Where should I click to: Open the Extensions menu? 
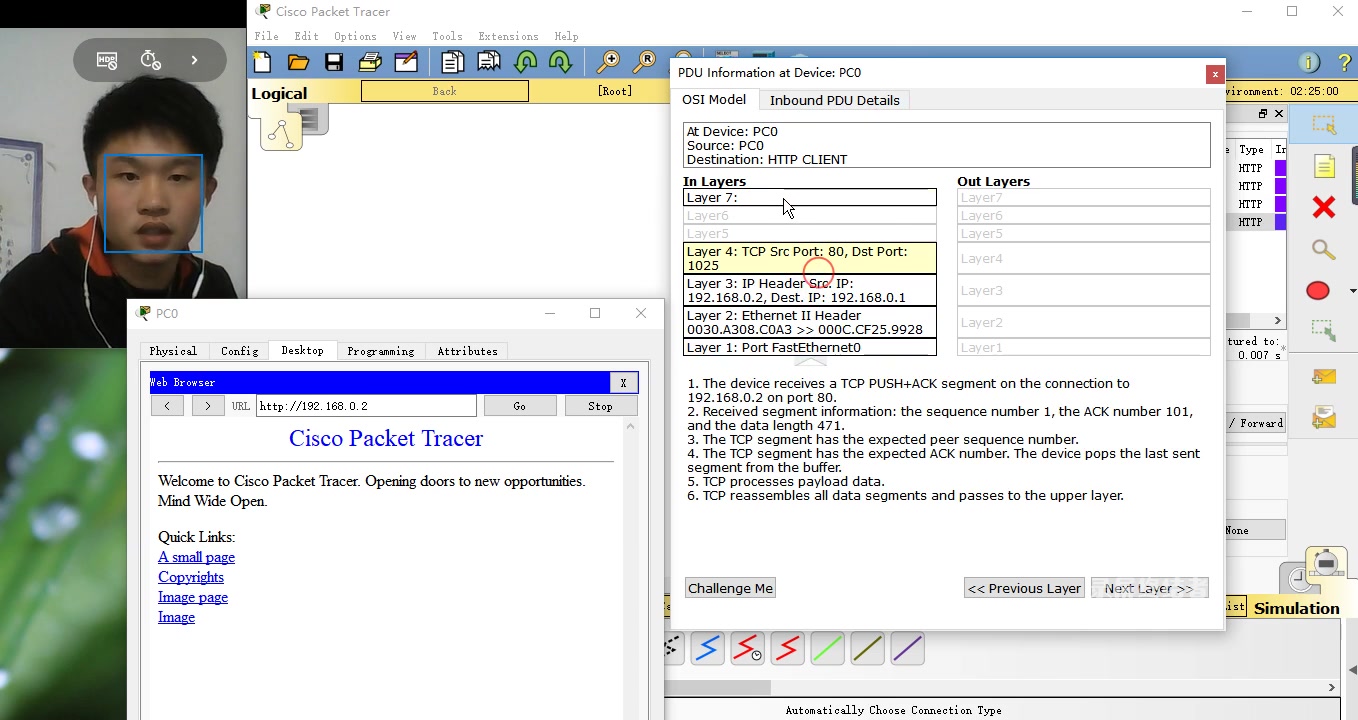508,36
